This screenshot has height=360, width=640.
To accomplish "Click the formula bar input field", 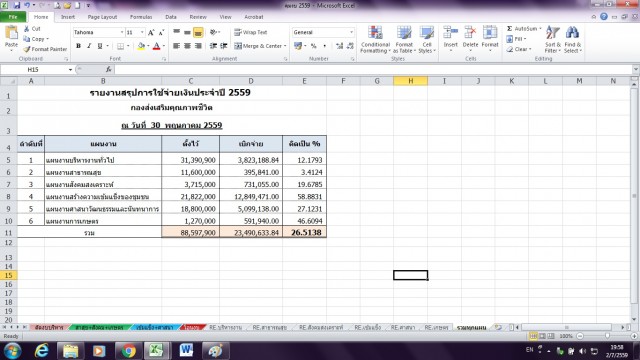I will pyautogui.click(x=373, y=69).
